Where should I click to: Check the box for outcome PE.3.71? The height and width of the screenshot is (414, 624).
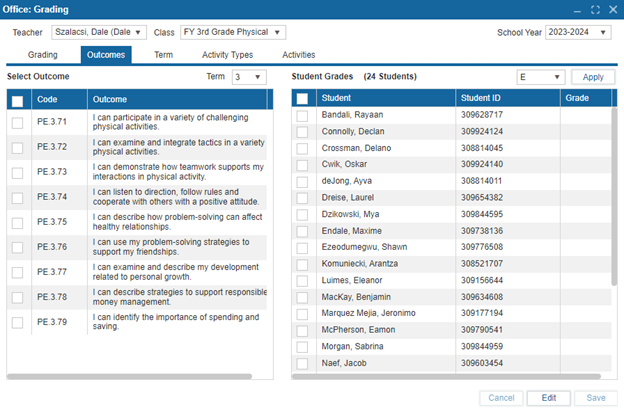pos(17,122)
